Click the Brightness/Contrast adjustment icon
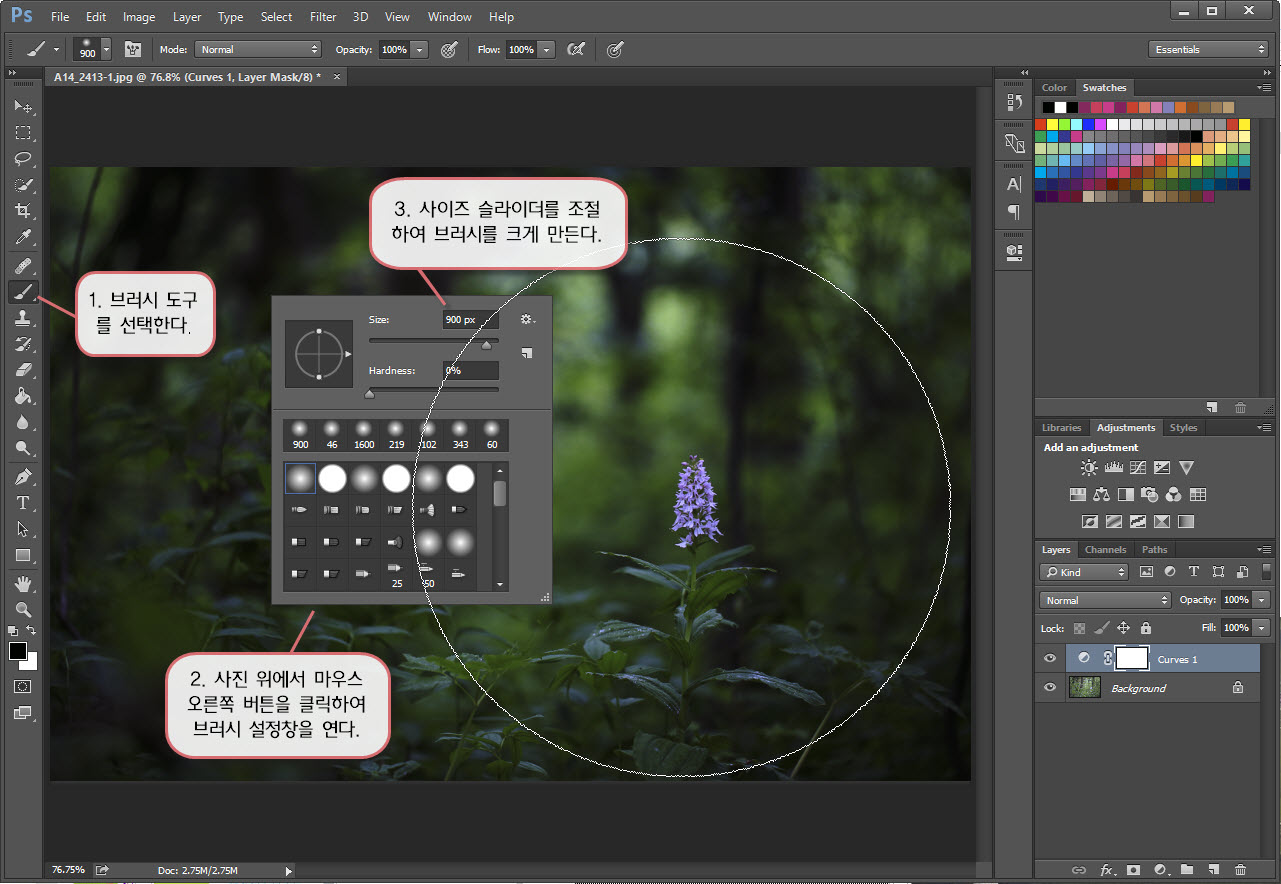The image size is (1281, 884). (1089, 468)
